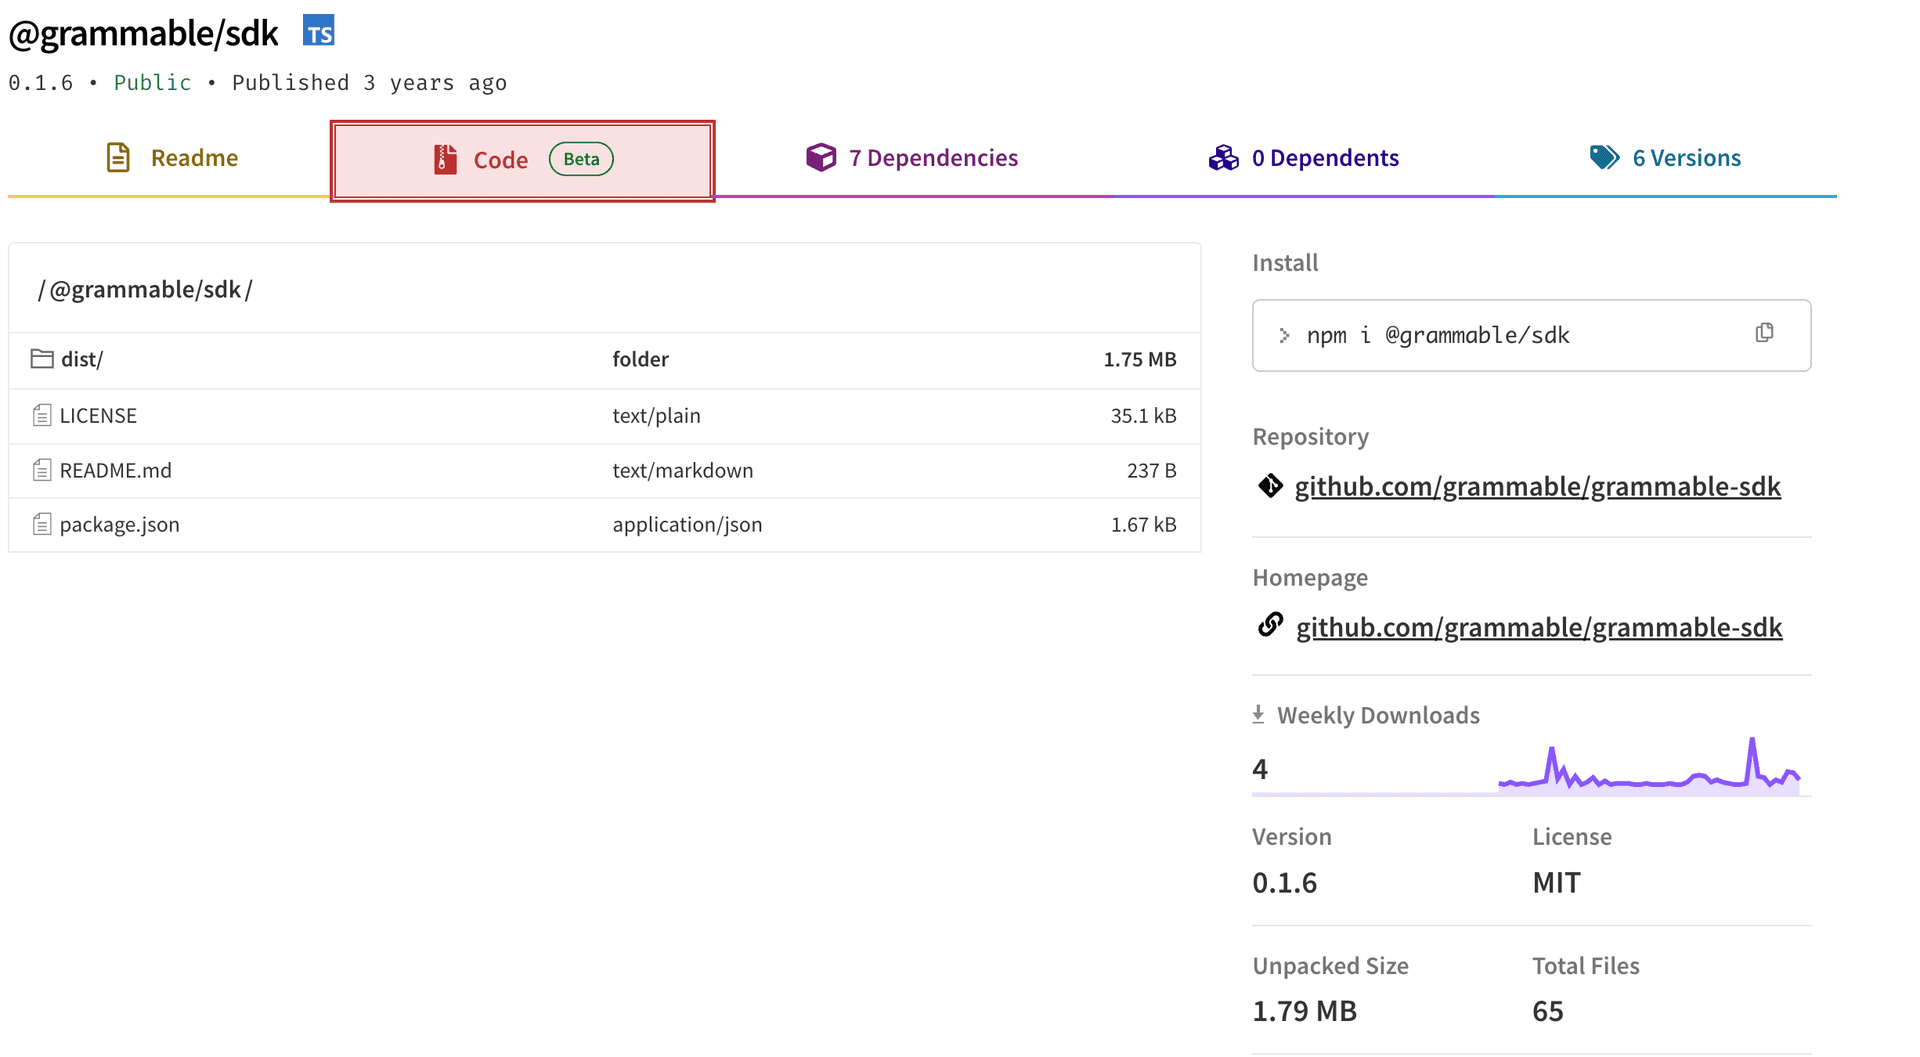Click the package box icon beside 7 Dependencies
The height and width of the screenshot is (1057, 1920).
[x=821, y=157]
